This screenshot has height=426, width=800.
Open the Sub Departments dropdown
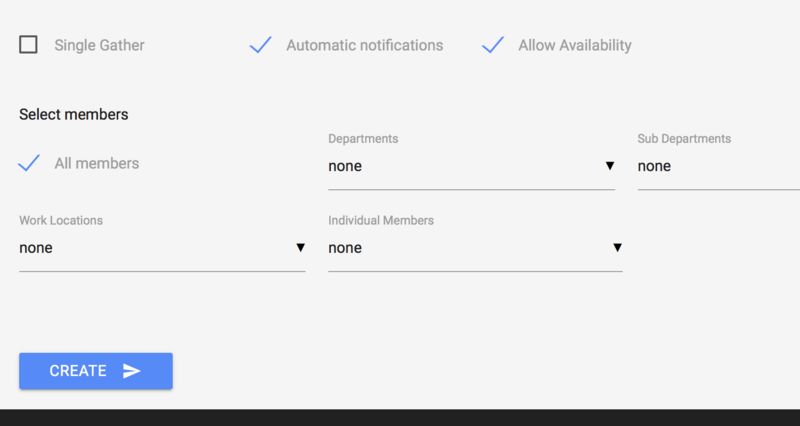click(716, 166)
